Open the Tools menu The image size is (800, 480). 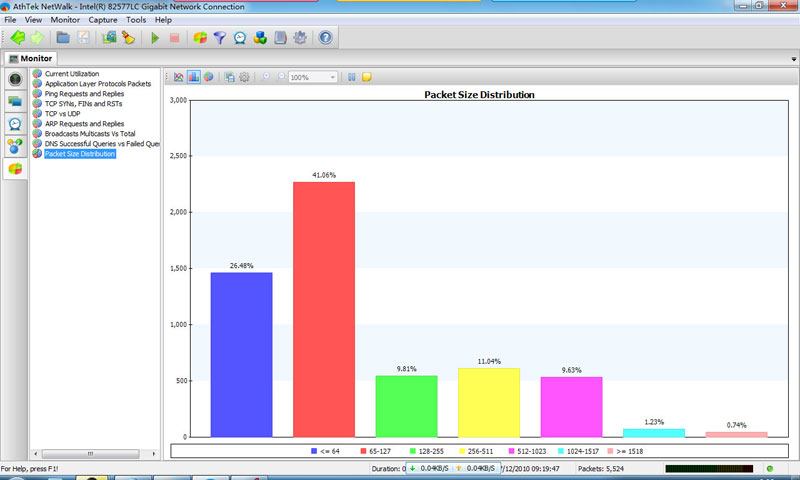[x=136, y=20]
